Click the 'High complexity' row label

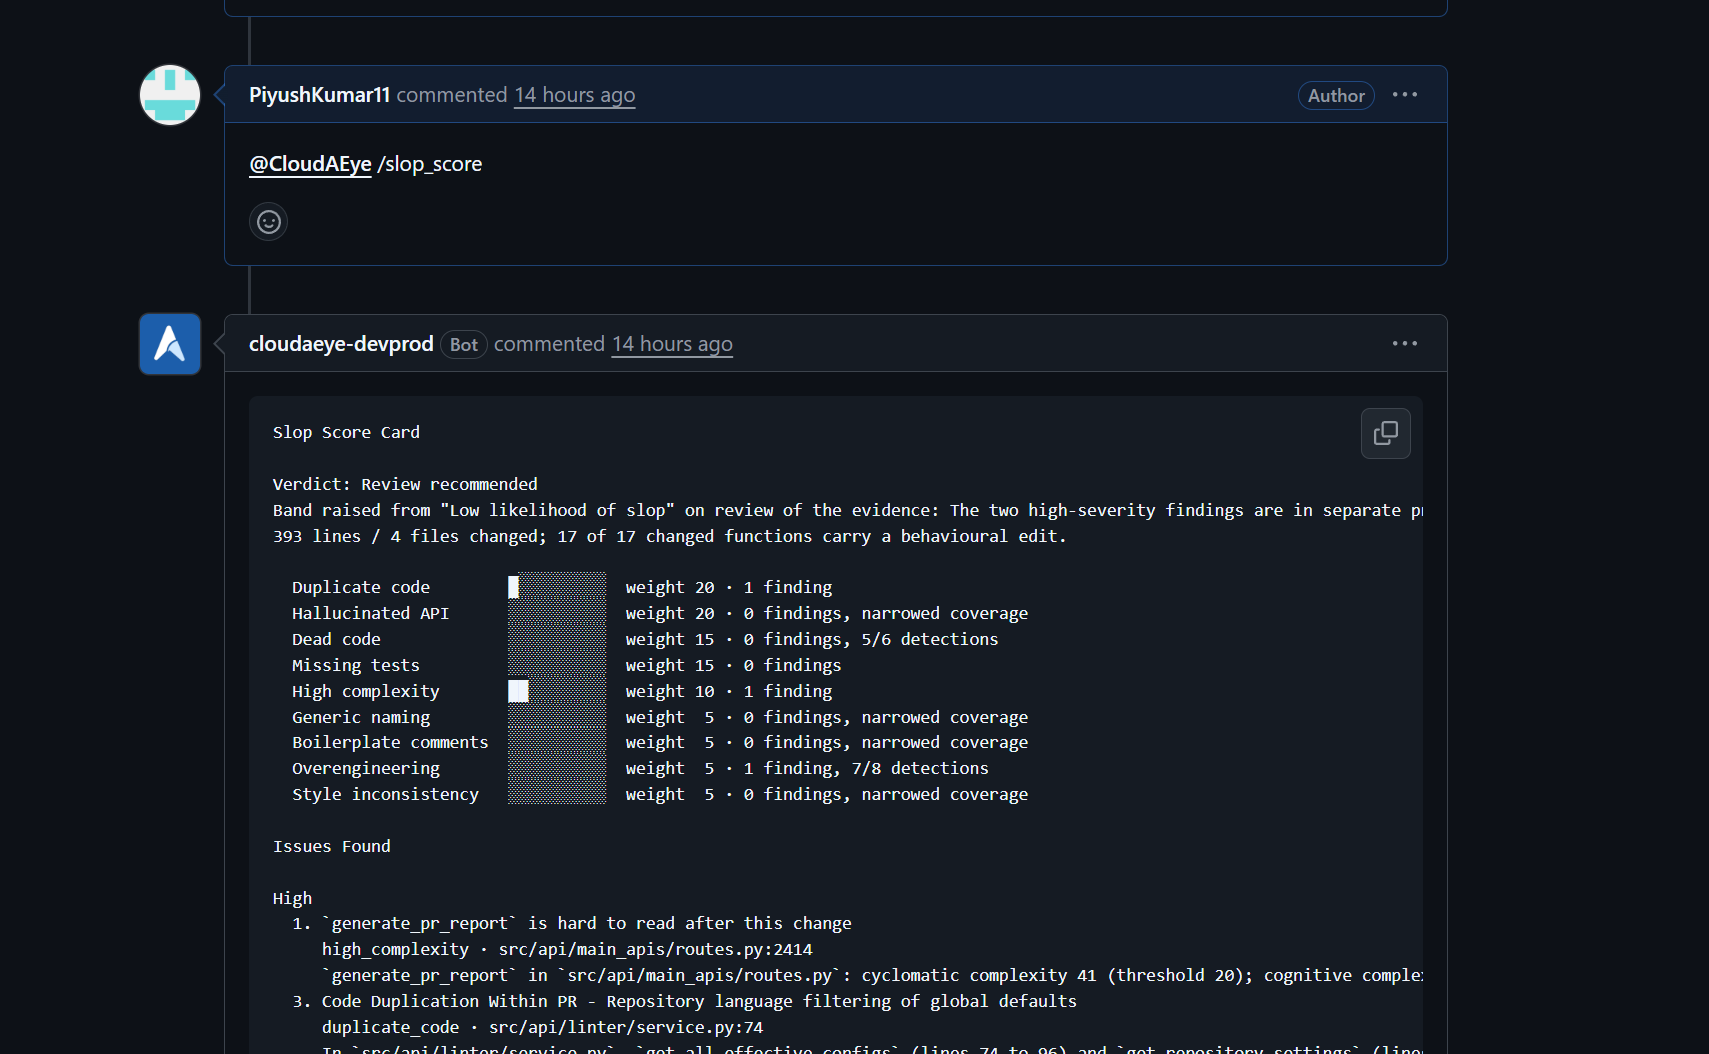pyautogui.click(x=366, y=691)
